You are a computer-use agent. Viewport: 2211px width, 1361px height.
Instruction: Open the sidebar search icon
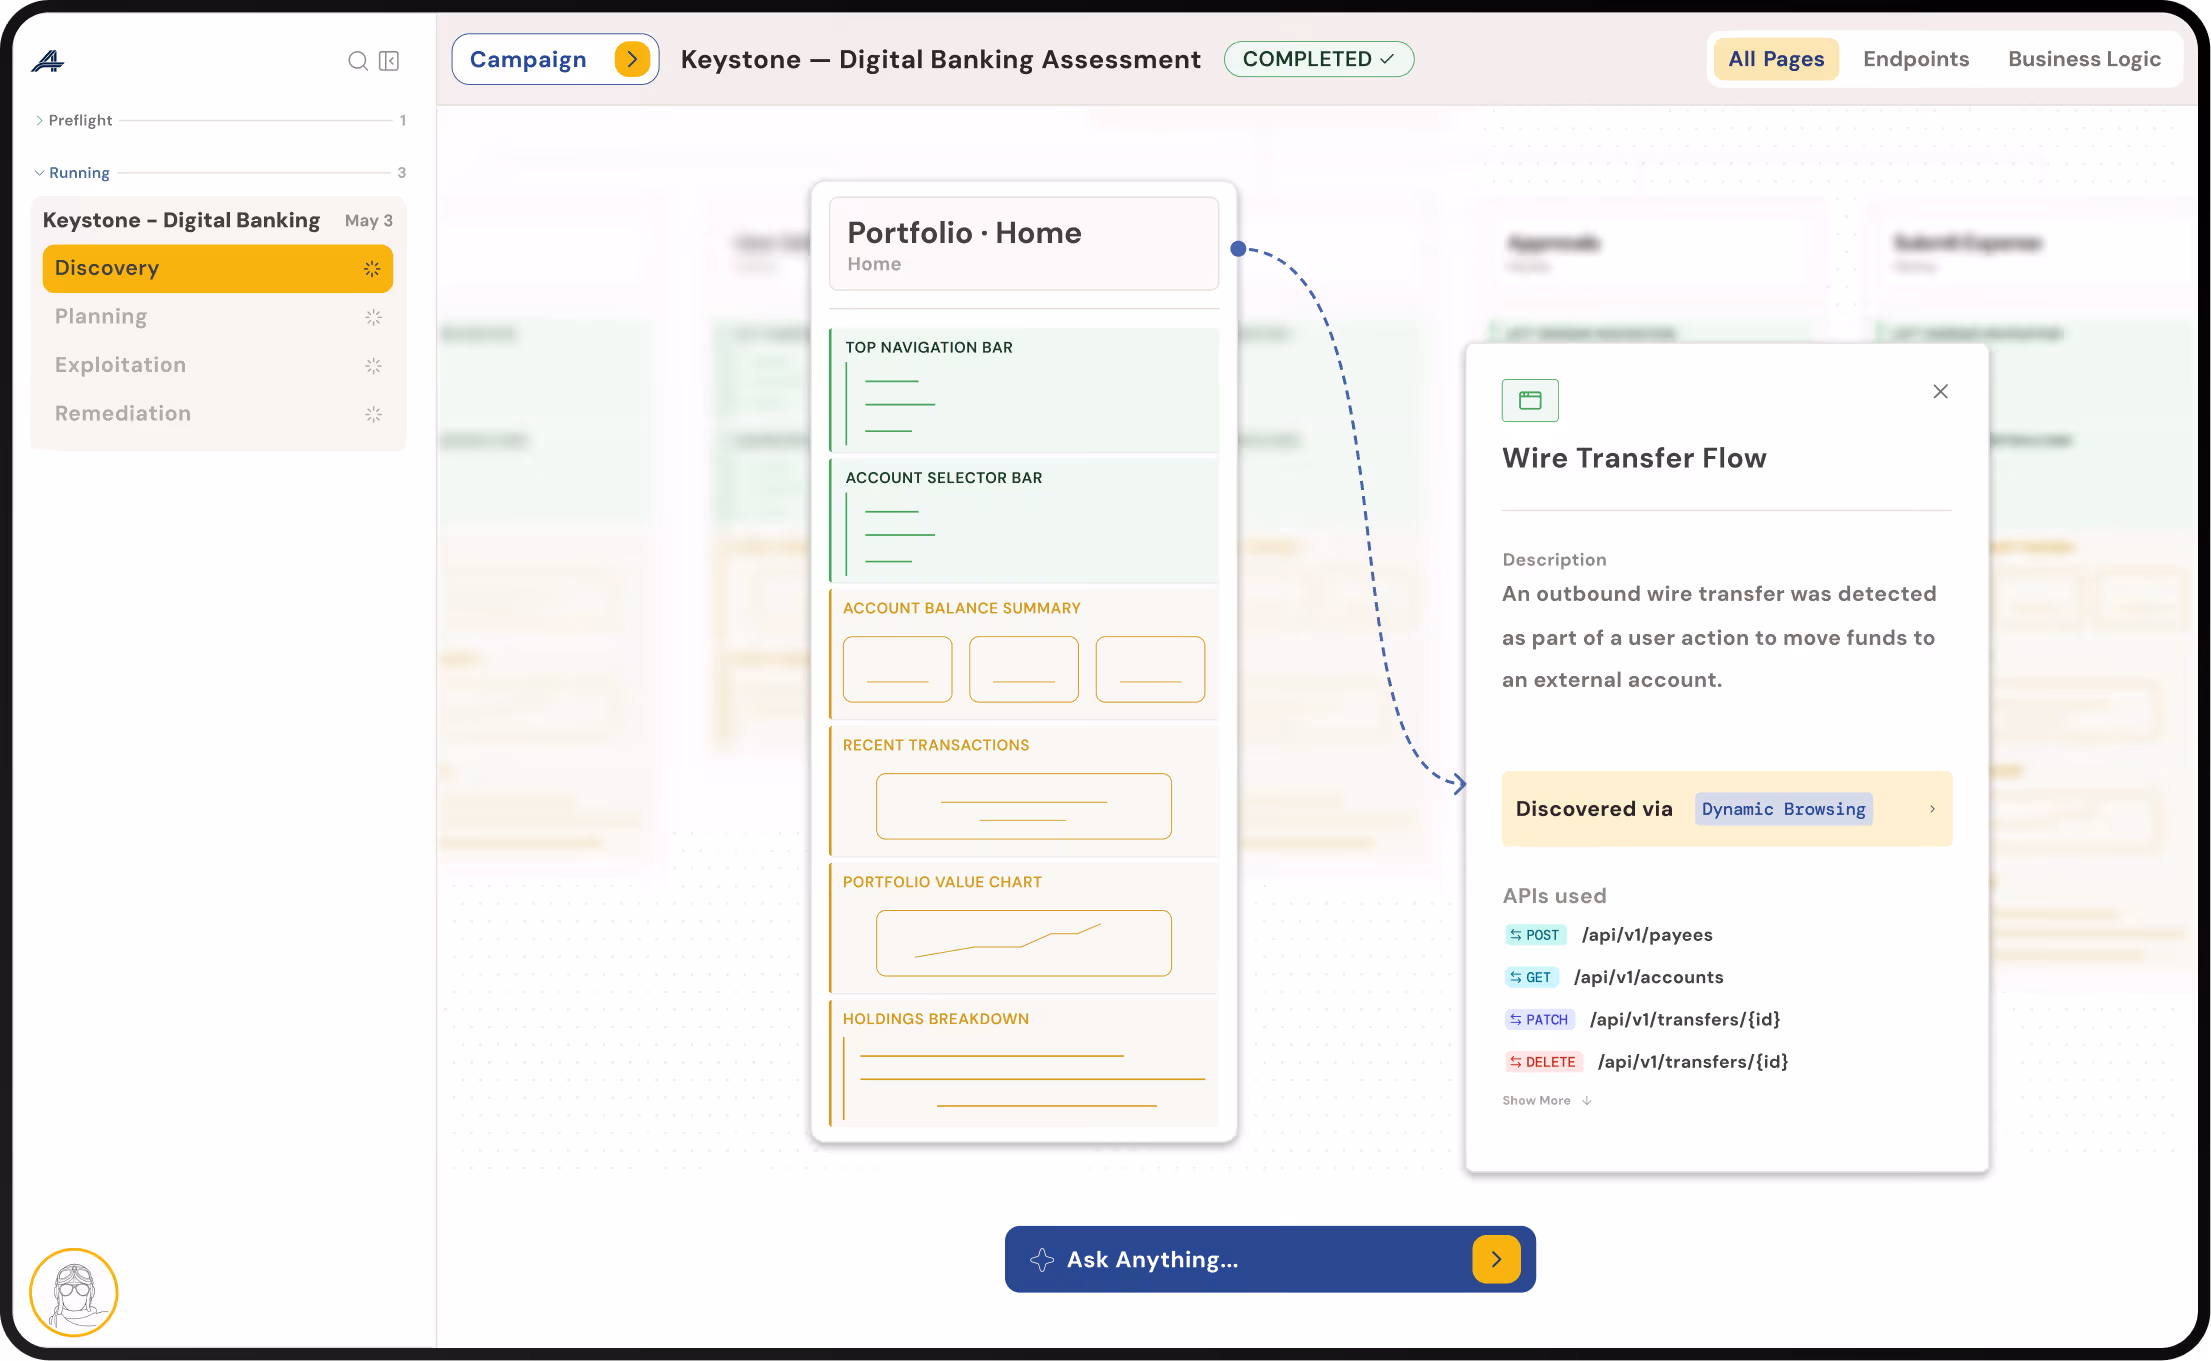tap(357, 61)
